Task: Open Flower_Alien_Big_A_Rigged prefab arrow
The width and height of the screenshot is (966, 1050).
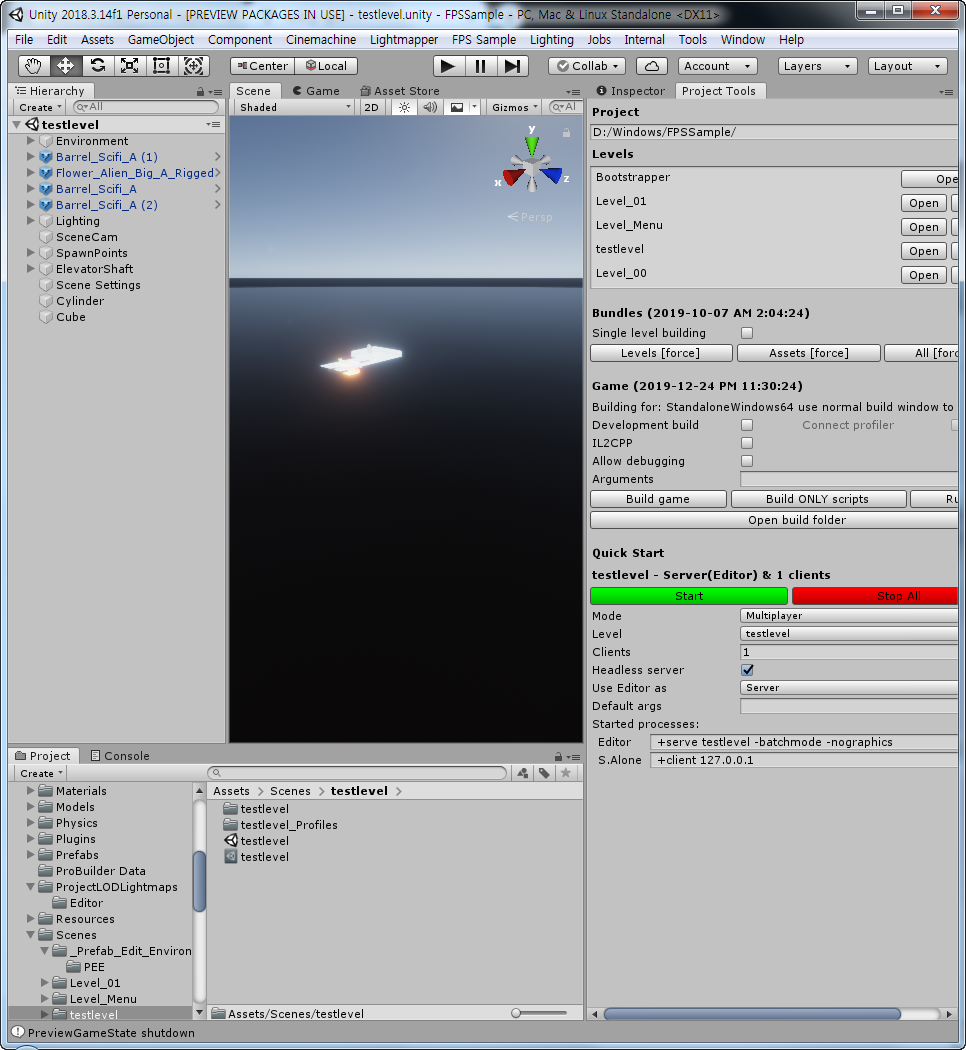Action: (x=218, y=173)
